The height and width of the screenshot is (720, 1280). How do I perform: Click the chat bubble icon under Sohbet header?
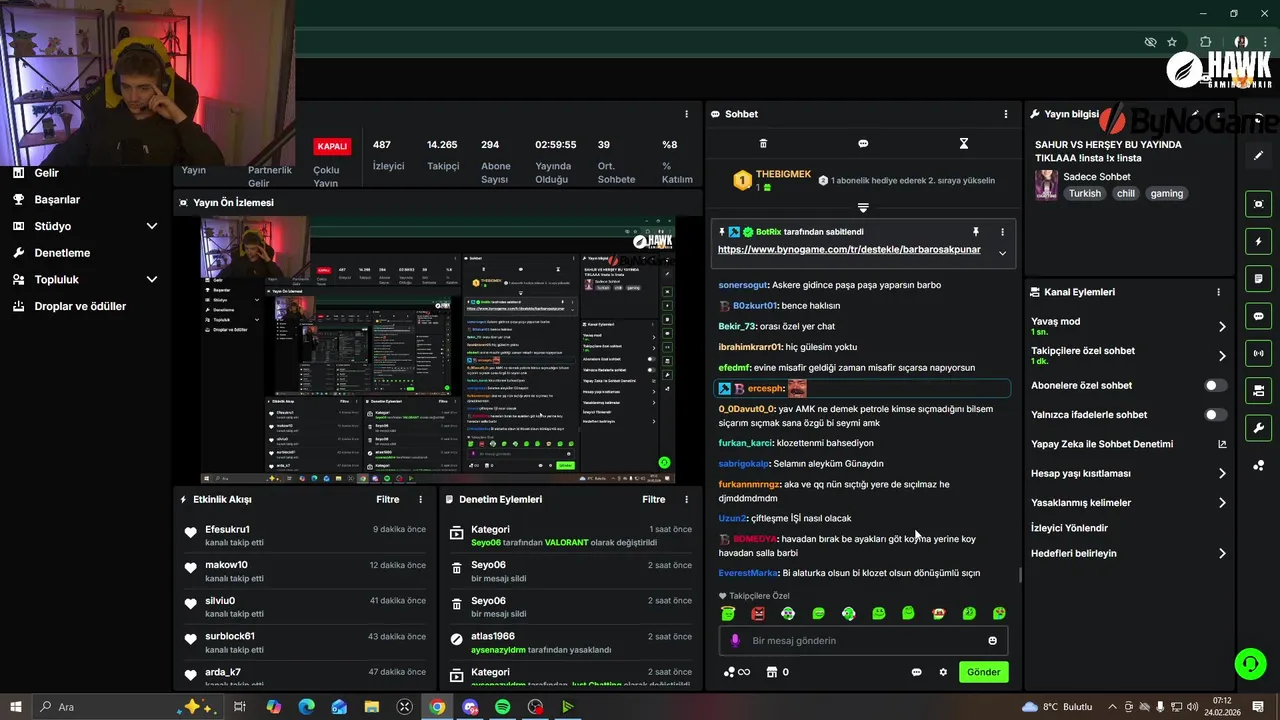[x=863, y=144]
